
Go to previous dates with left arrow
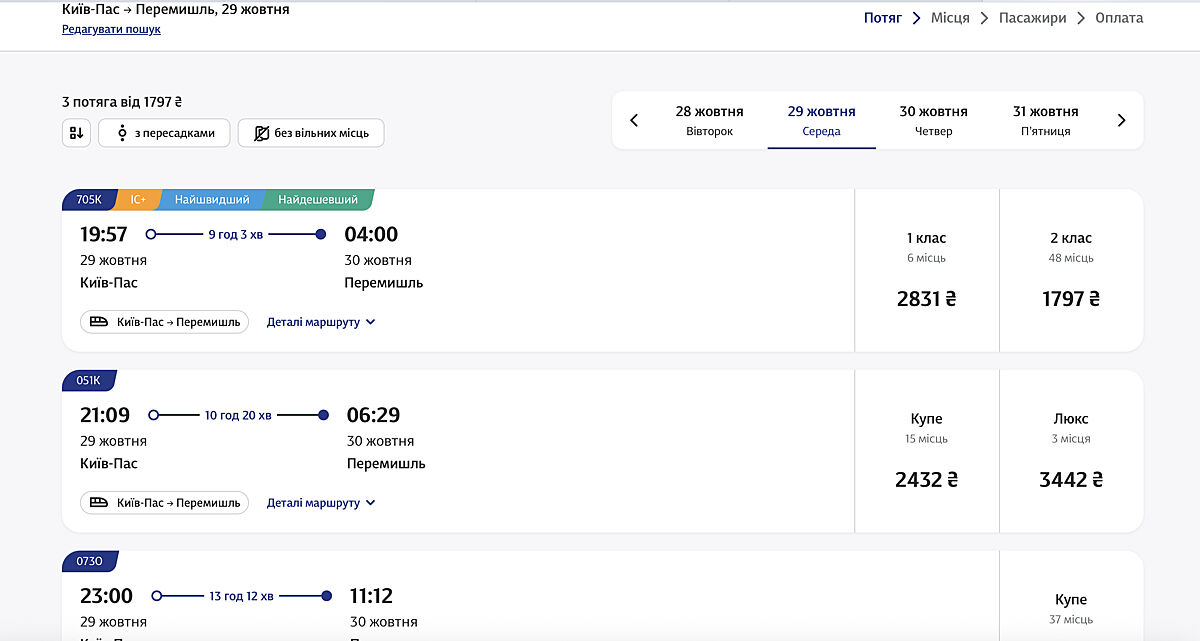(x=634, y=121)
